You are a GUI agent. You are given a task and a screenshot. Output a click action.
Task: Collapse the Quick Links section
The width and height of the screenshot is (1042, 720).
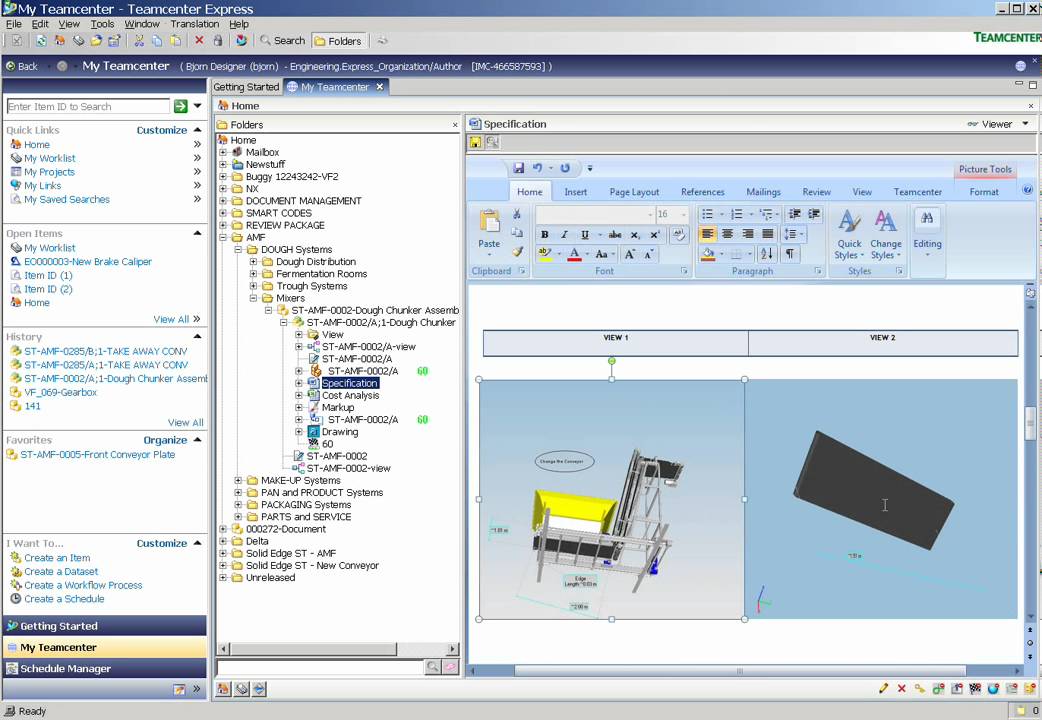pos(197,130)
